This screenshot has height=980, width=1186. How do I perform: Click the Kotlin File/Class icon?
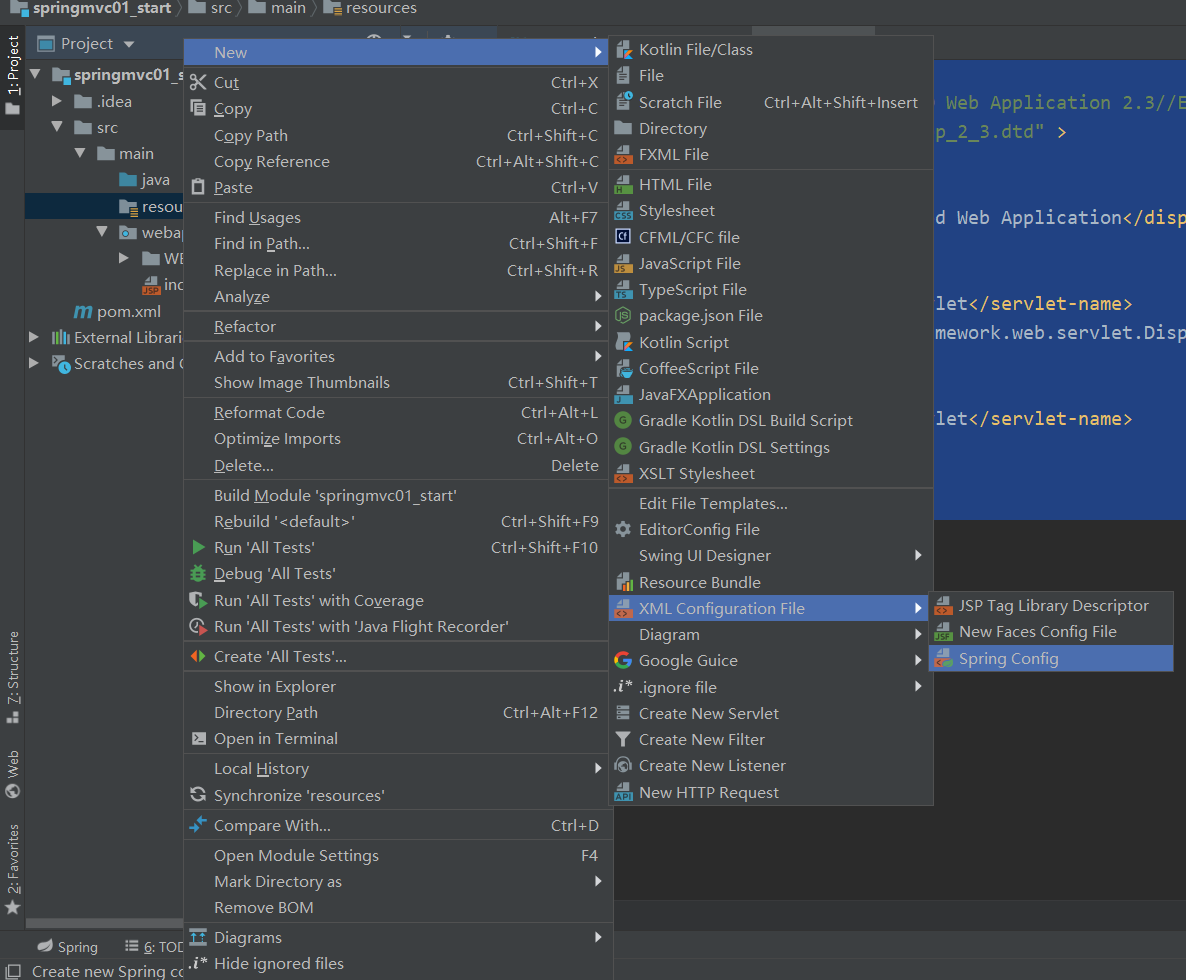pyautogui.click(x=623, y=50)
